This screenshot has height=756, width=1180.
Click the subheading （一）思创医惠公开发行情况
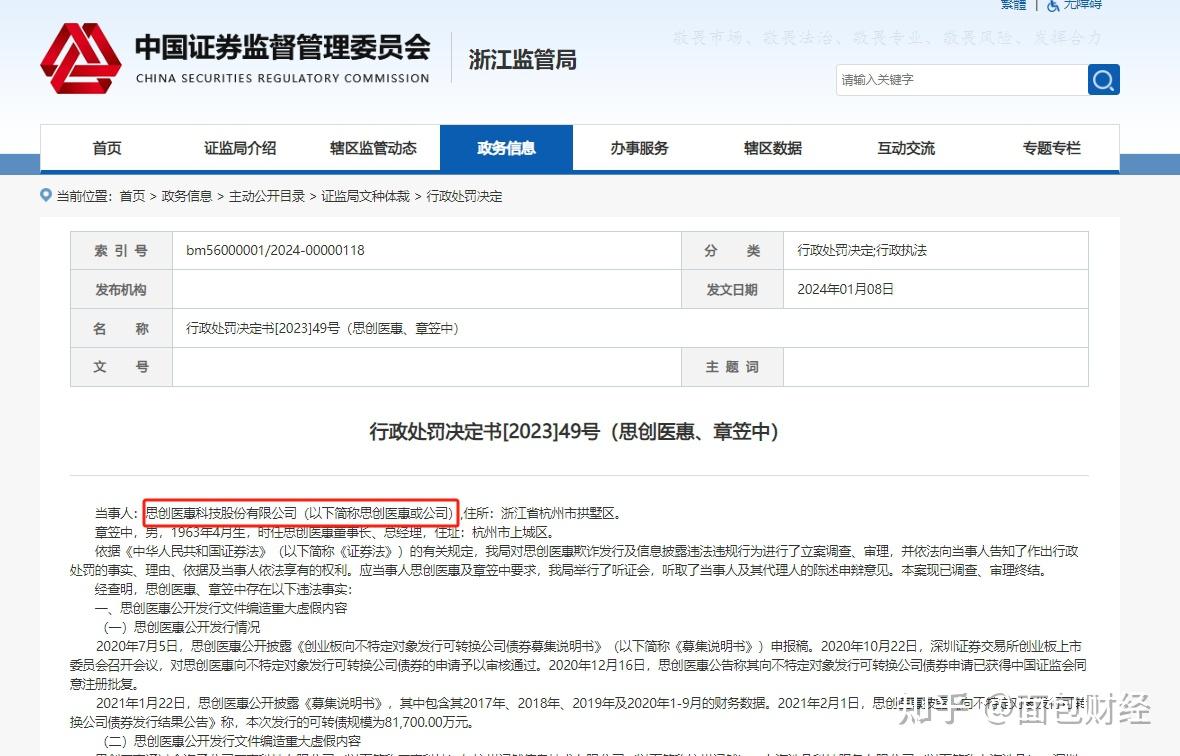point(182,627)
